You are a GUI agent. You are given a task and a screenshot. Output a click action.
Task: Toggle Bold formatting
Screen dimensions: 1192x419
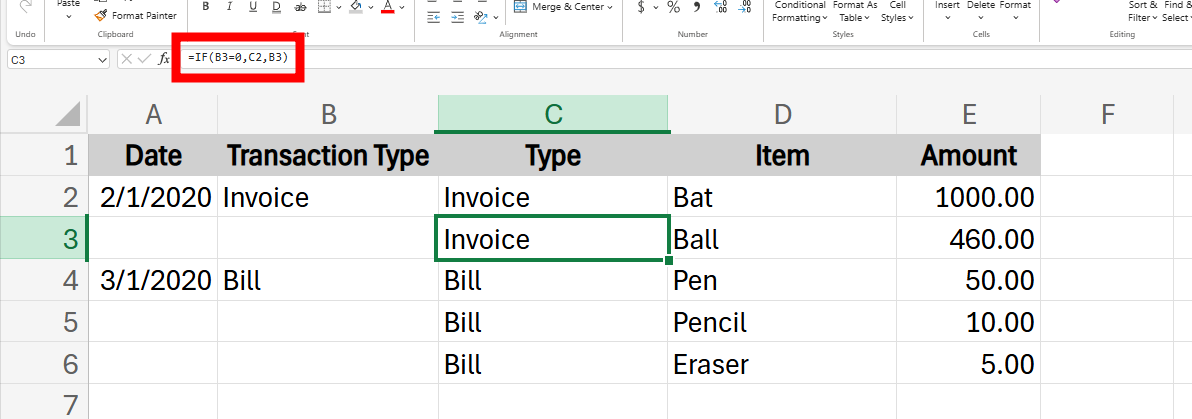pyautogui.click(x=205, y=7)
